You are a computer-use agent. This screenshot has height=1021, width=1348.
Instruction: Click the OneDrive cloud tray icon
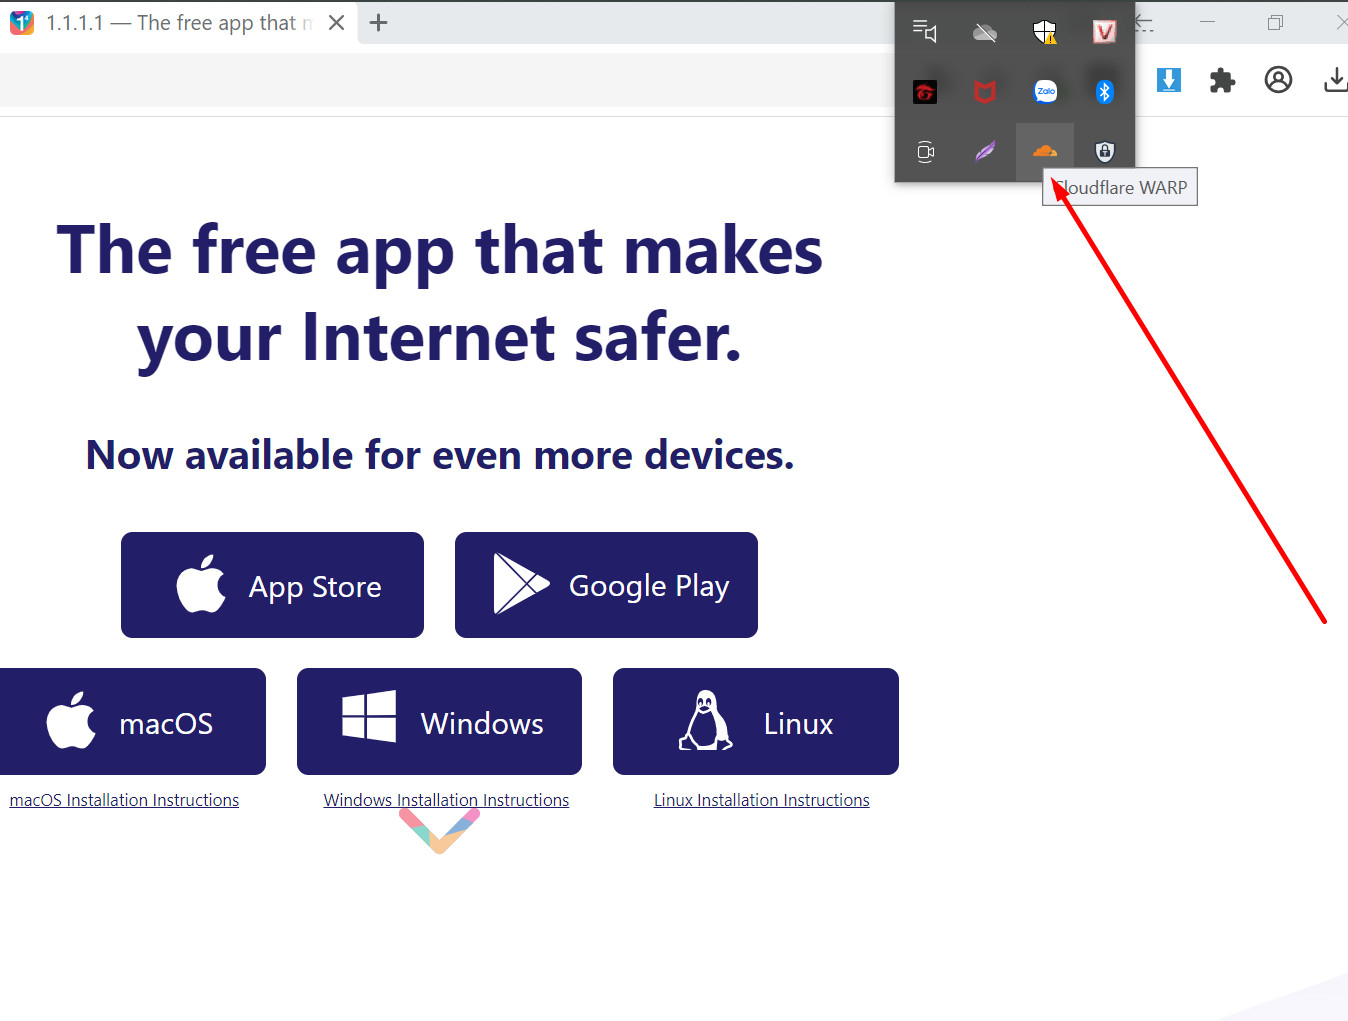tap(985, 32)
